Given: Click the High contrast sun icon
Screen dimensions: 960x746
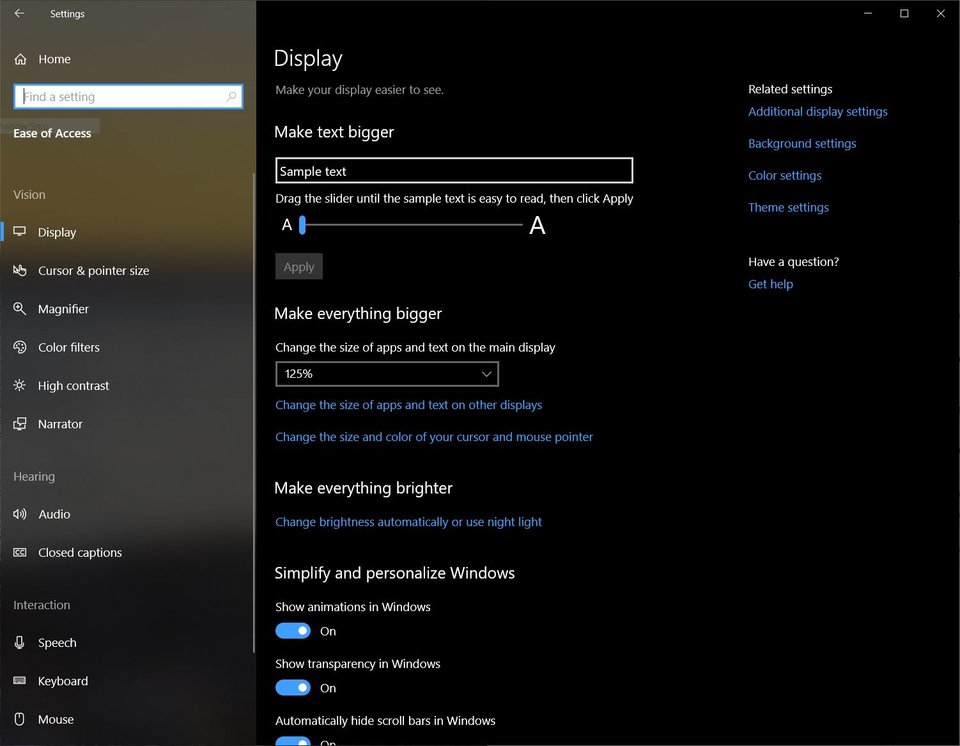Looking at the screenshot, I should click(x=20, y=386).
